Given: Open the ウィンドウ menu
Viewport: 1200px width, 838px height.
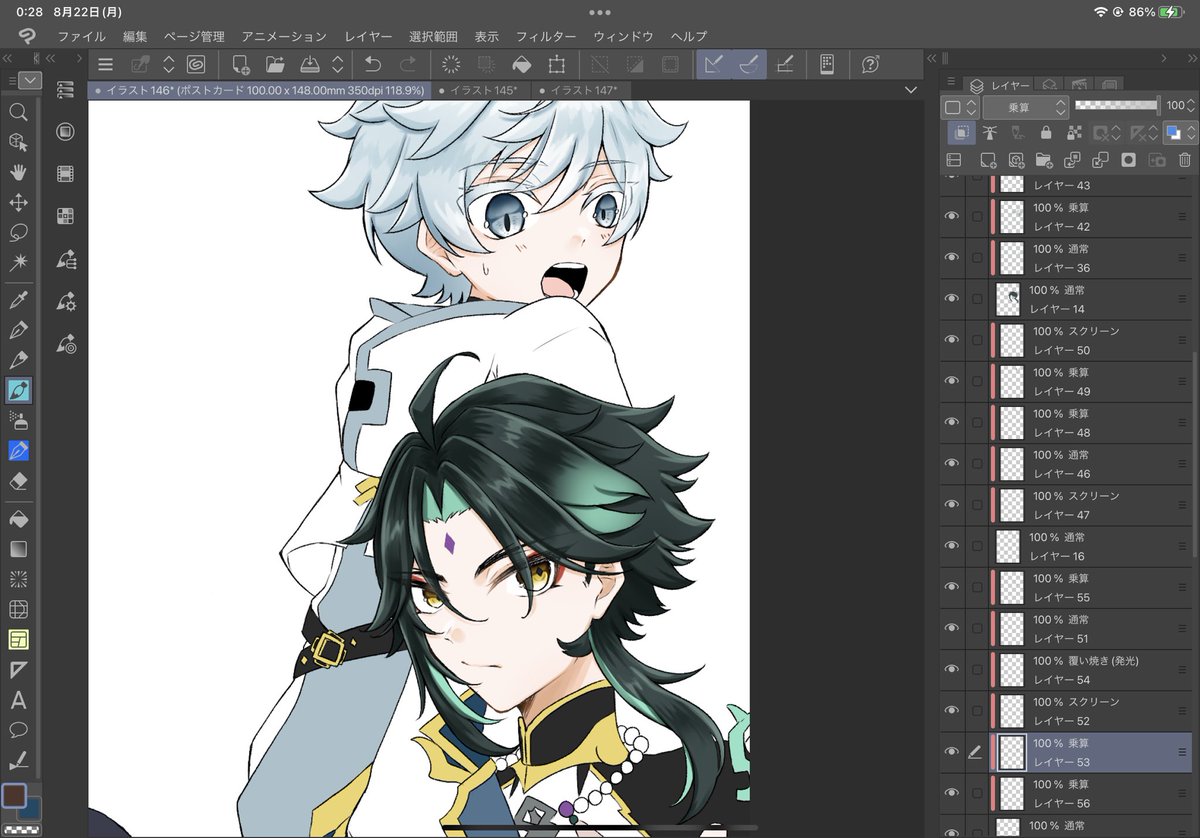Looking at the screenshot, I should [x=623, y=36].
